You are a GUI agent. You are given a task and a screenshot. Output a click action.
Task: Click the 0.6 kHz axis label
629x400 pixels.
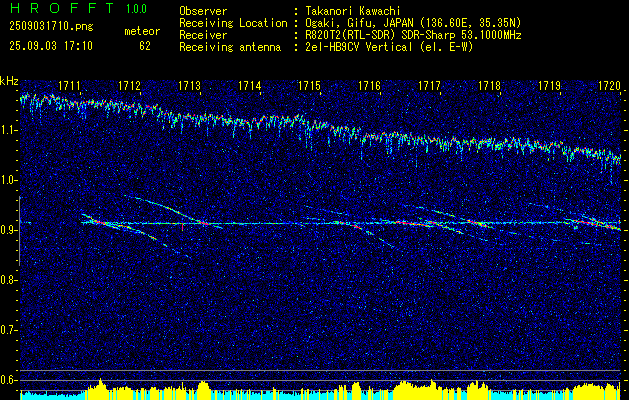coord(9,380)
